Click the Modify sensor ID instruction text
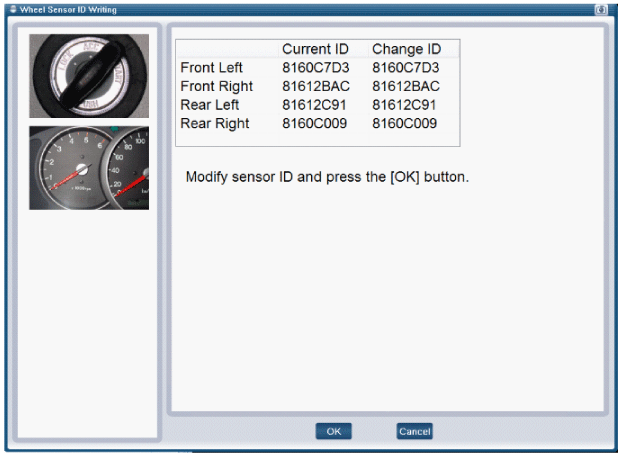 (x=327, y=177)
